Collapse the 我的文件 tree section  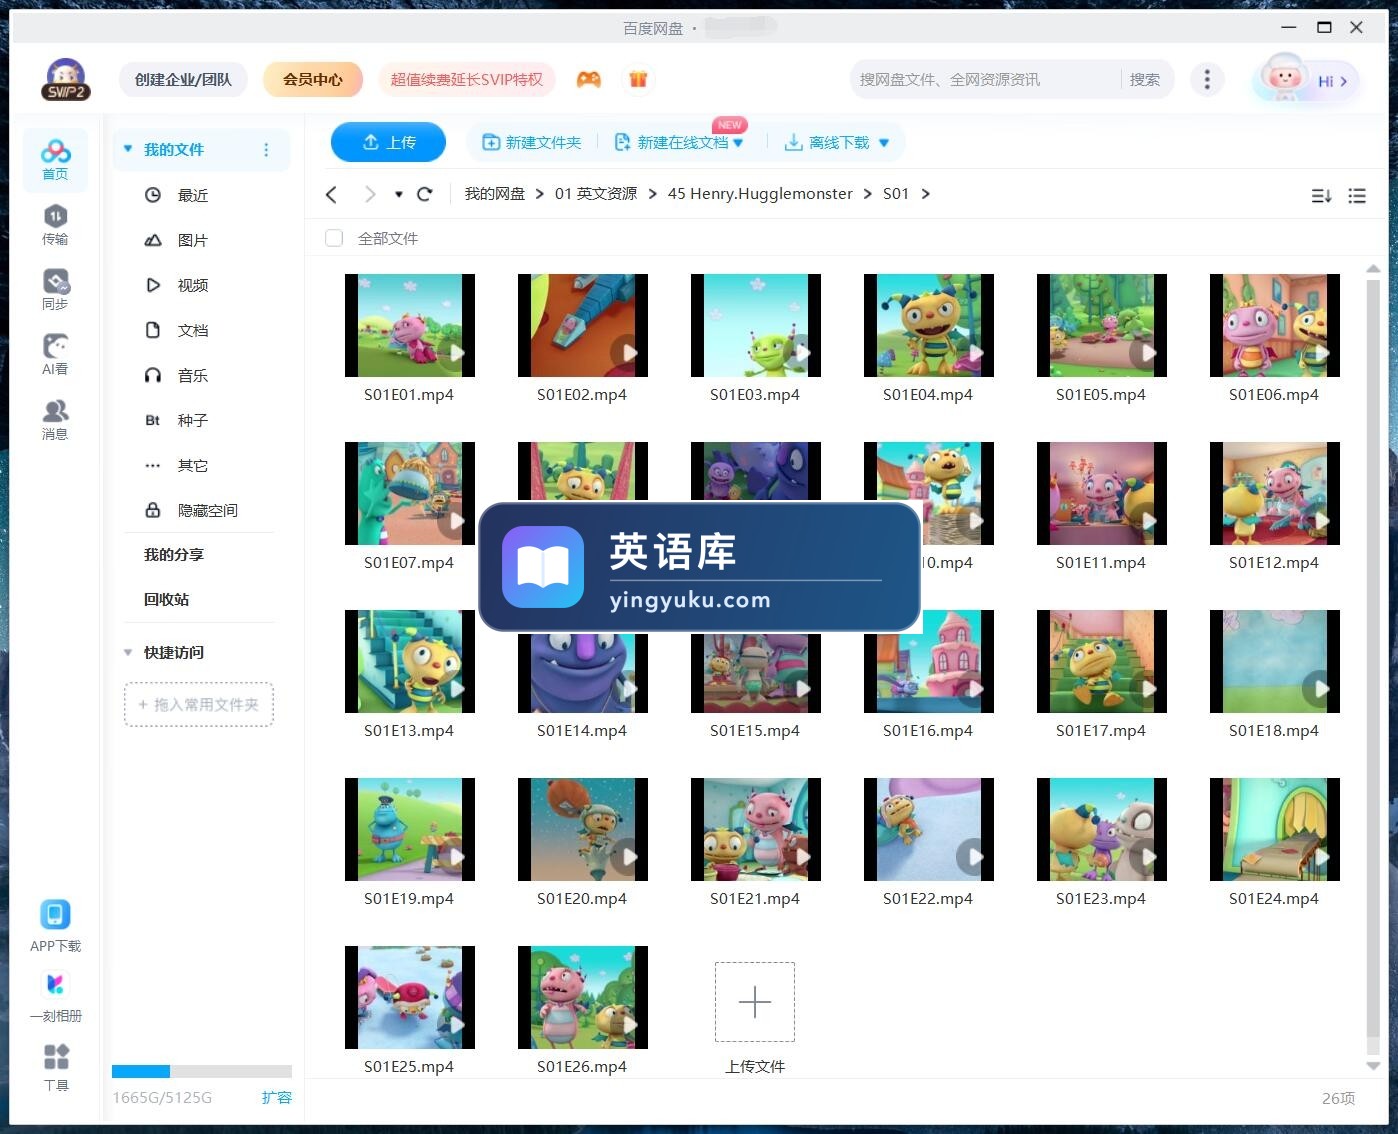pos(128,149)
